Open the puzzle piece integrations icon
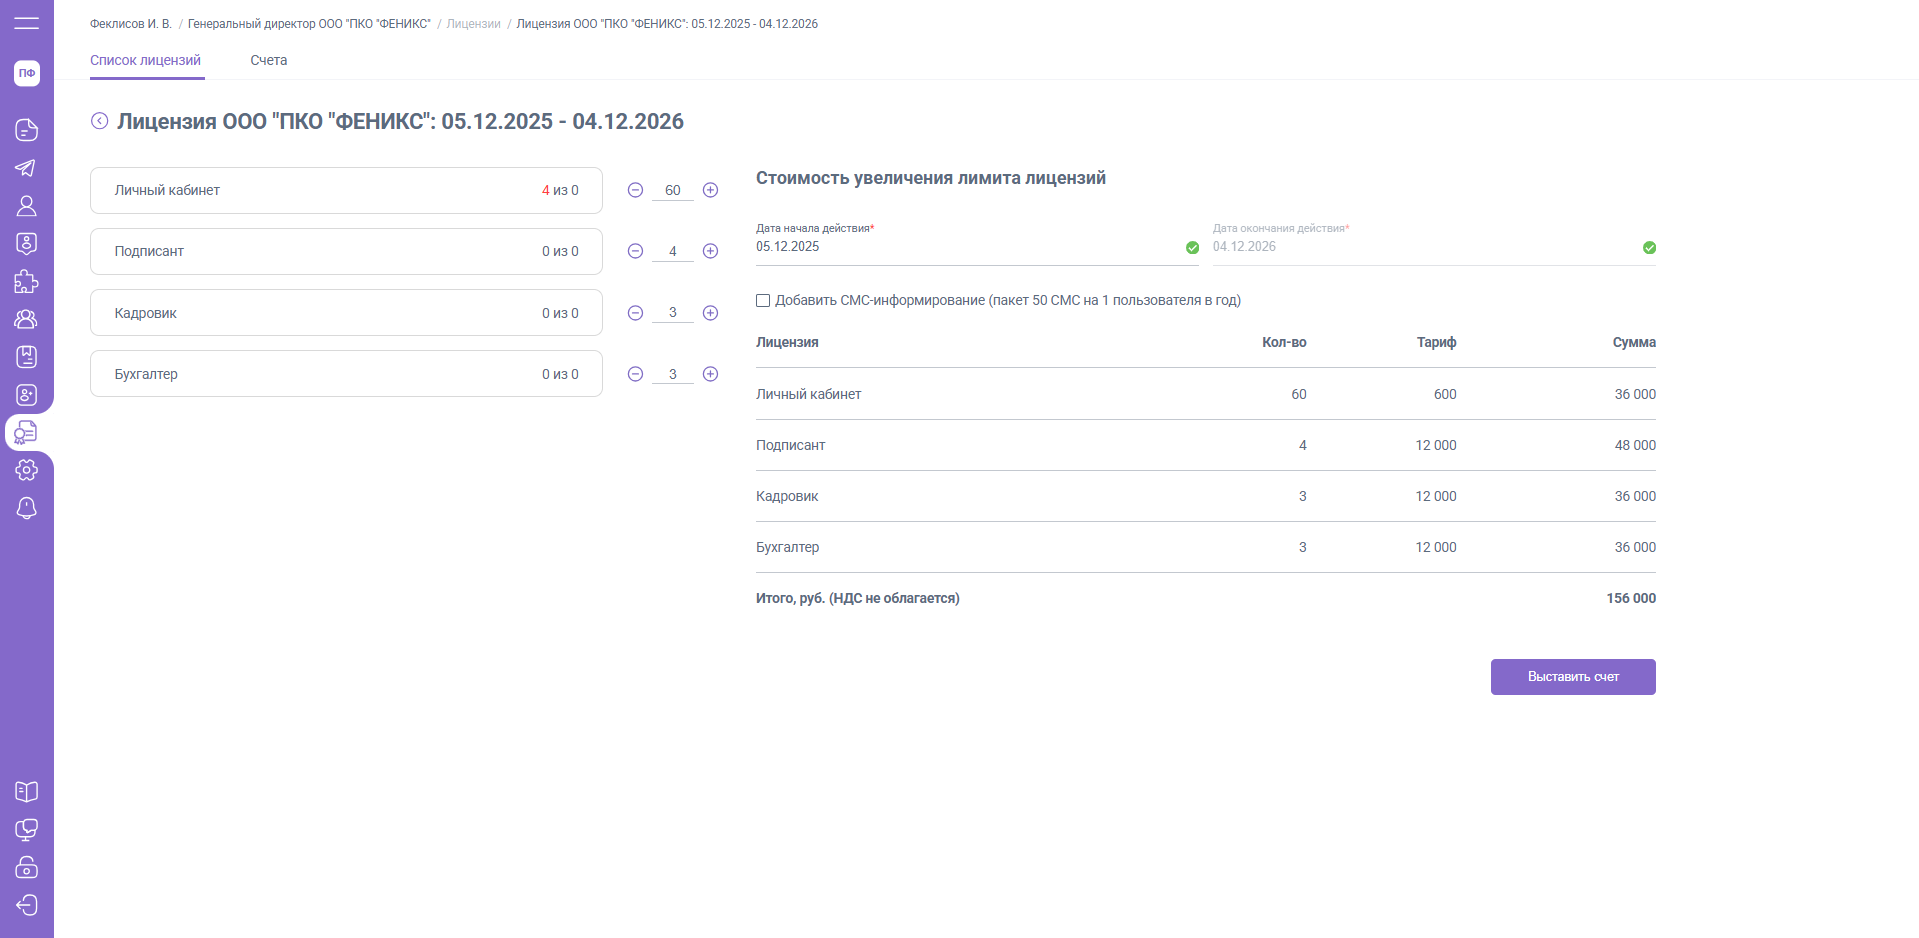The height and width of the screenshot is (938, 1919). 27,282
